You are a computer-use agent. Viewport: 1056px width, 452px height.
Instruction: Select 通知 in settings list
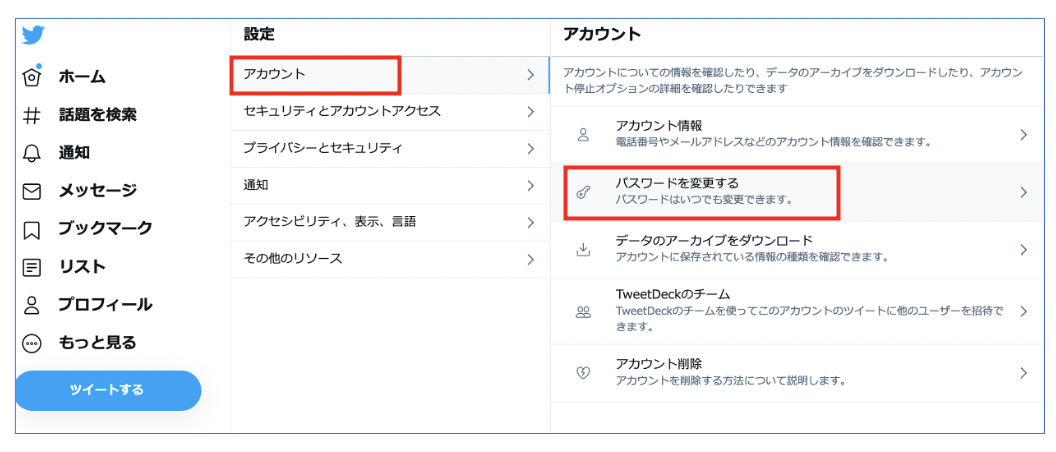tap(391, 185)
